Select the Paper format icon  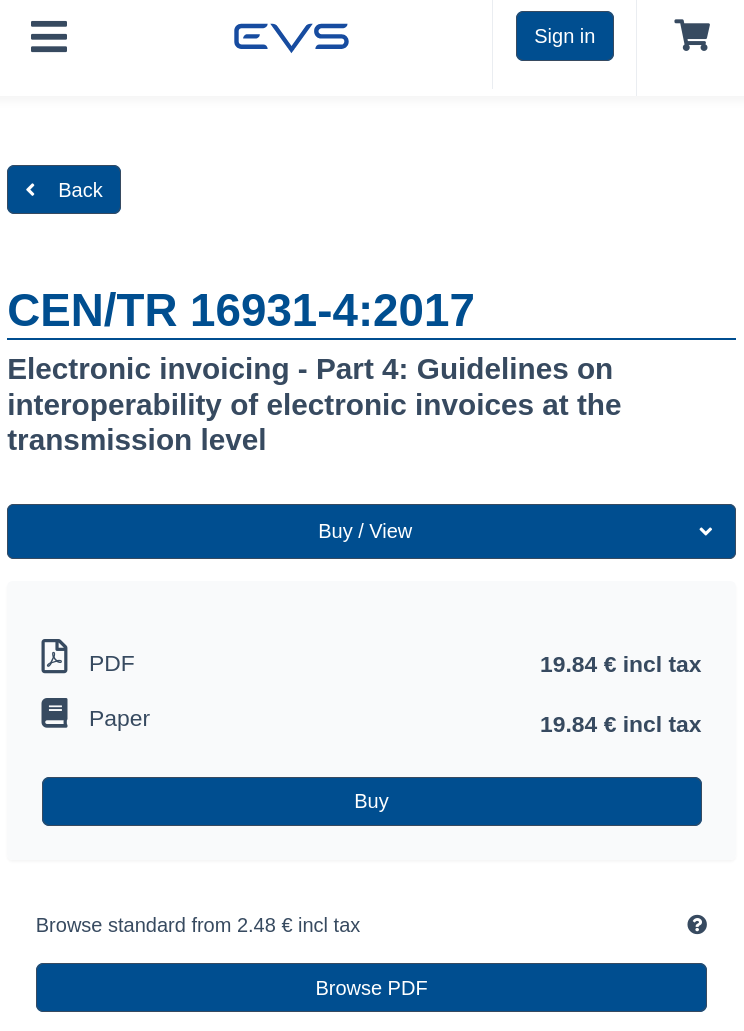click(54, 712)
